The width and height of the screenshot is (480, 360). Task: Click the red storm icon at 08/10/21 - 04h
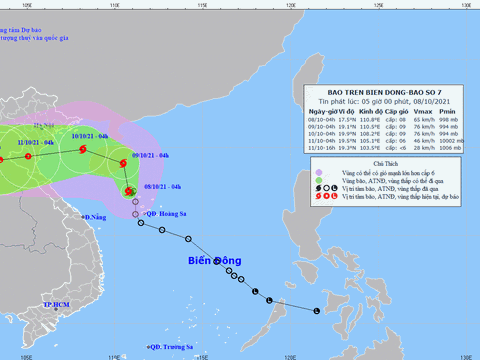128,191
